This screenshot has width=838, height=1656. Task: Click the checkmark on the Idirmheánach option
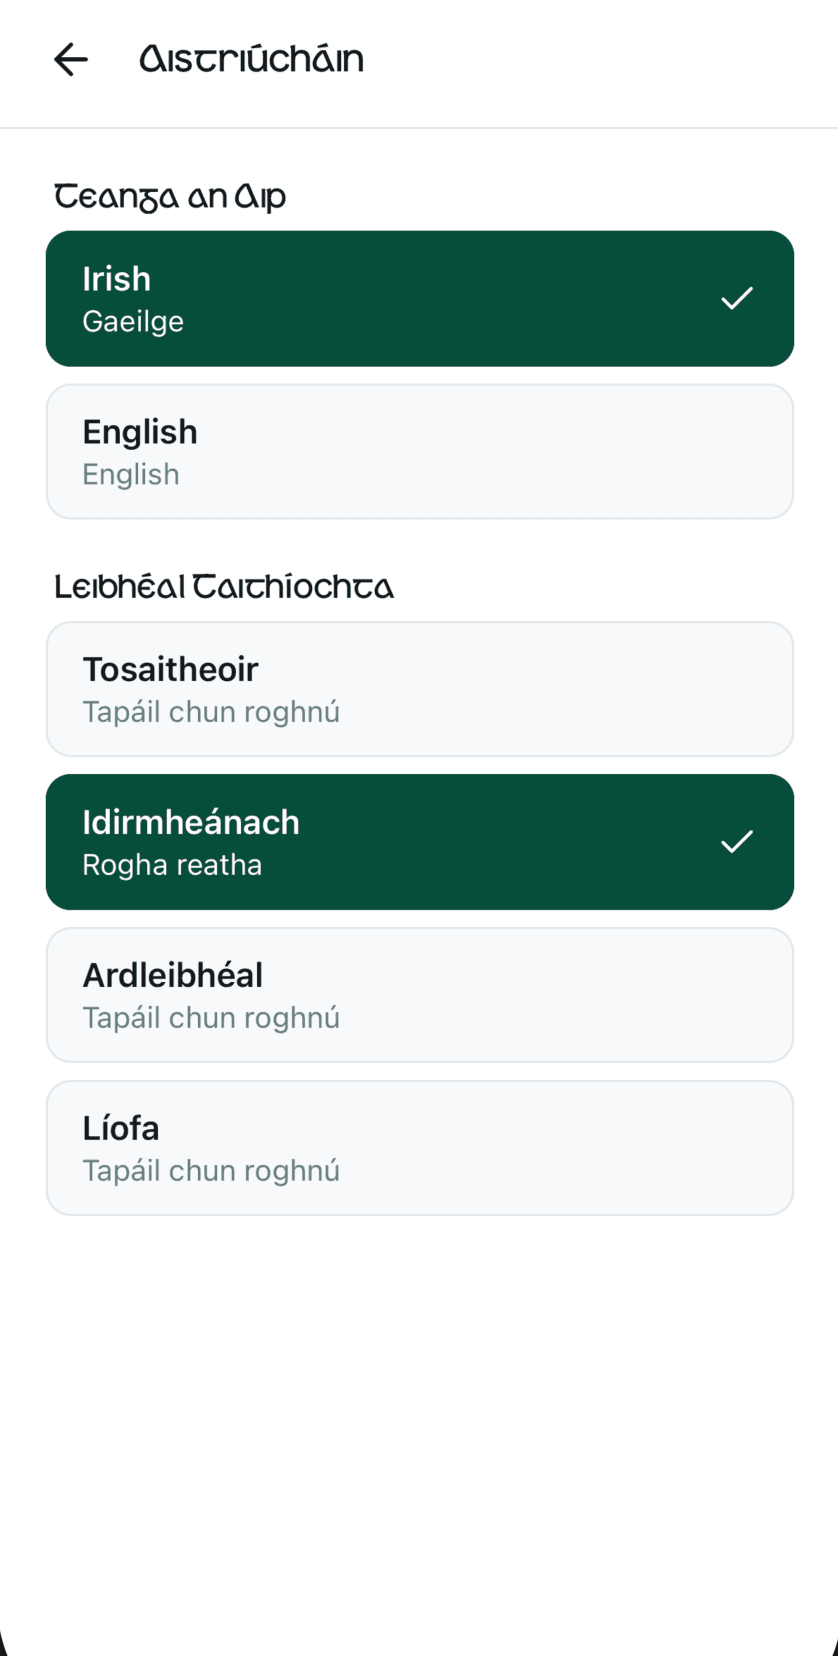[x=737, y=842]
